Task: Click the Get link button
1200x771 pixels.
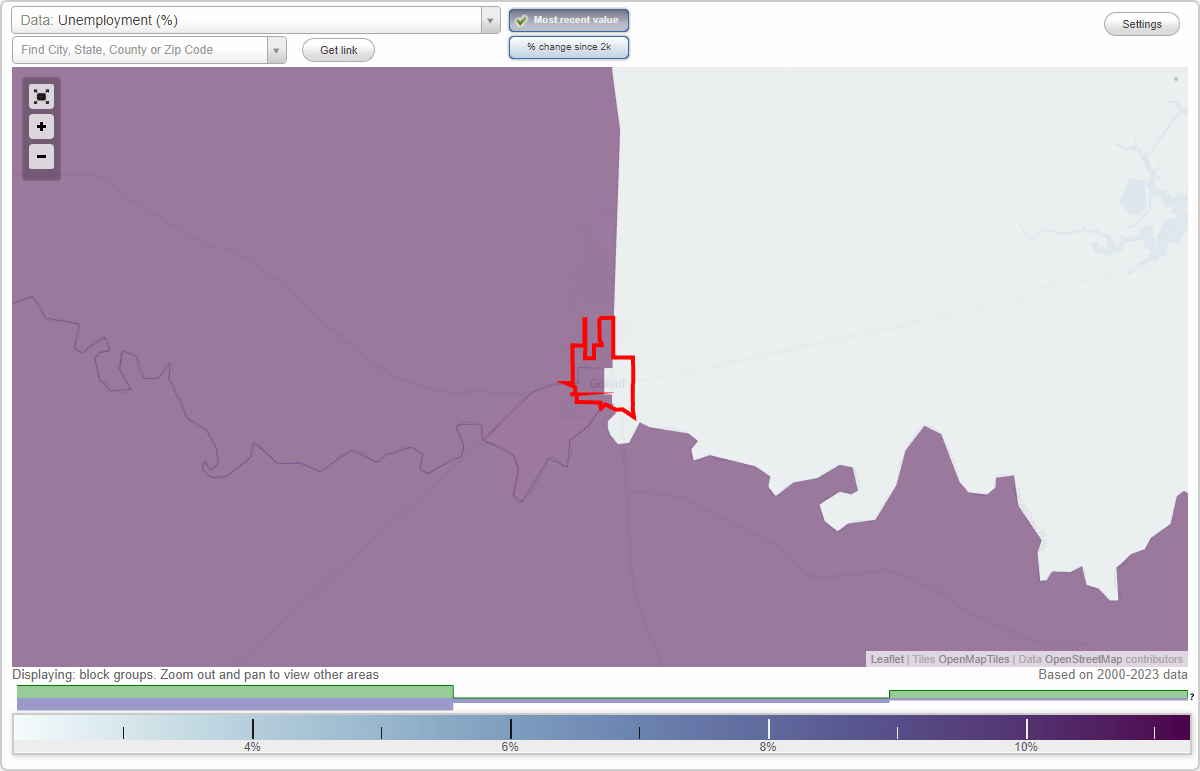Action: click(338, 50)
